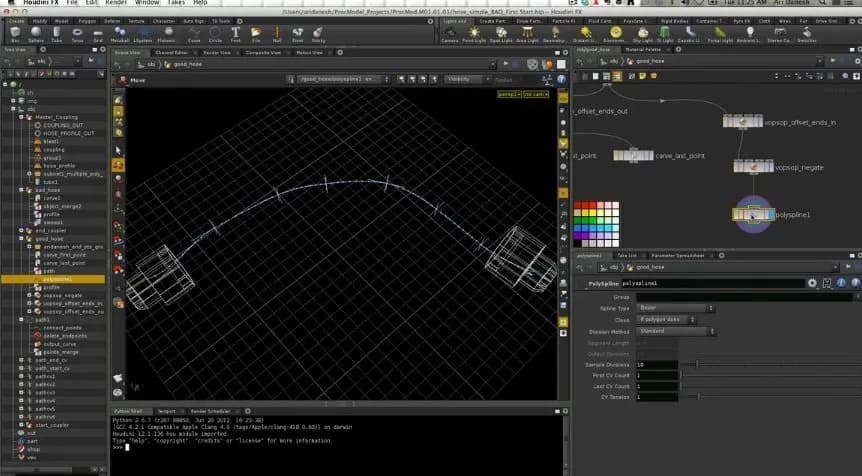Switch to the Composite View tab
Viewport: 862px width, 476px height.
coord(263,53)
